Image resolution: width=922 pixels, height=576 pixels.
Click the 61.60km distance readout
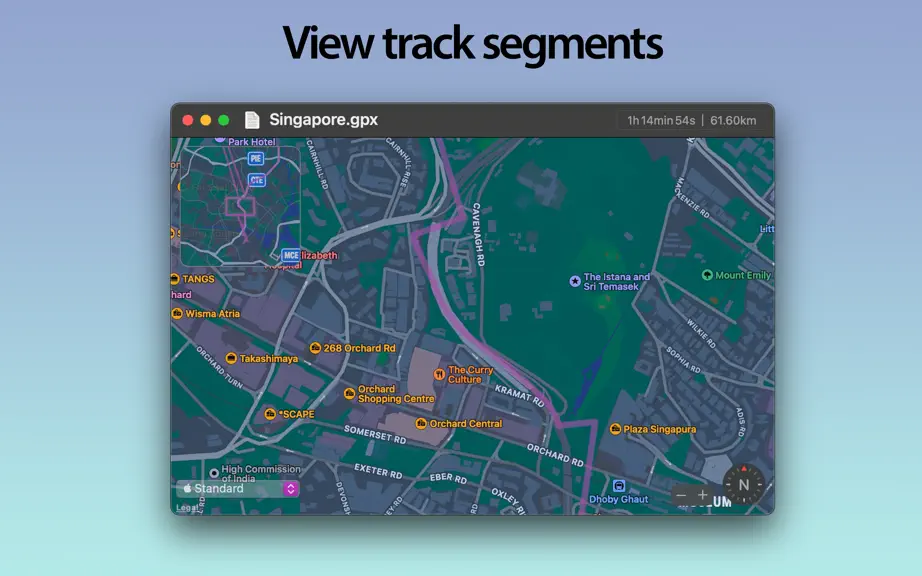coord(733,120)
